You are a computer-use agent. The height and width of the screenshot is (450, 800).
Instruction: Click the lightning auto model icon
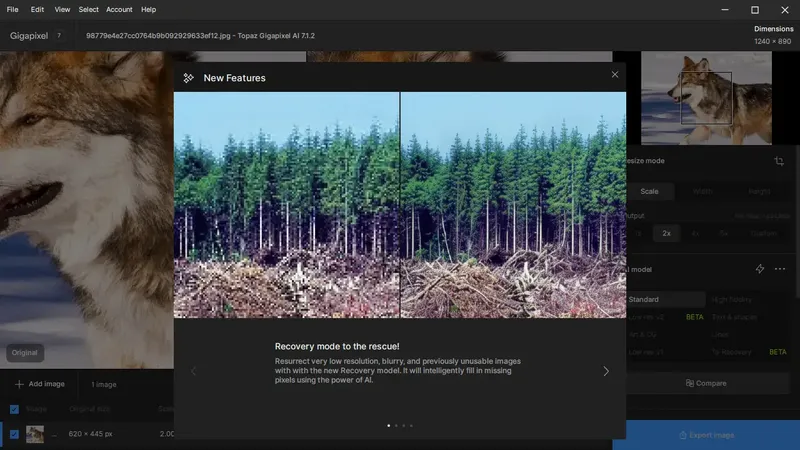point(760,269)
